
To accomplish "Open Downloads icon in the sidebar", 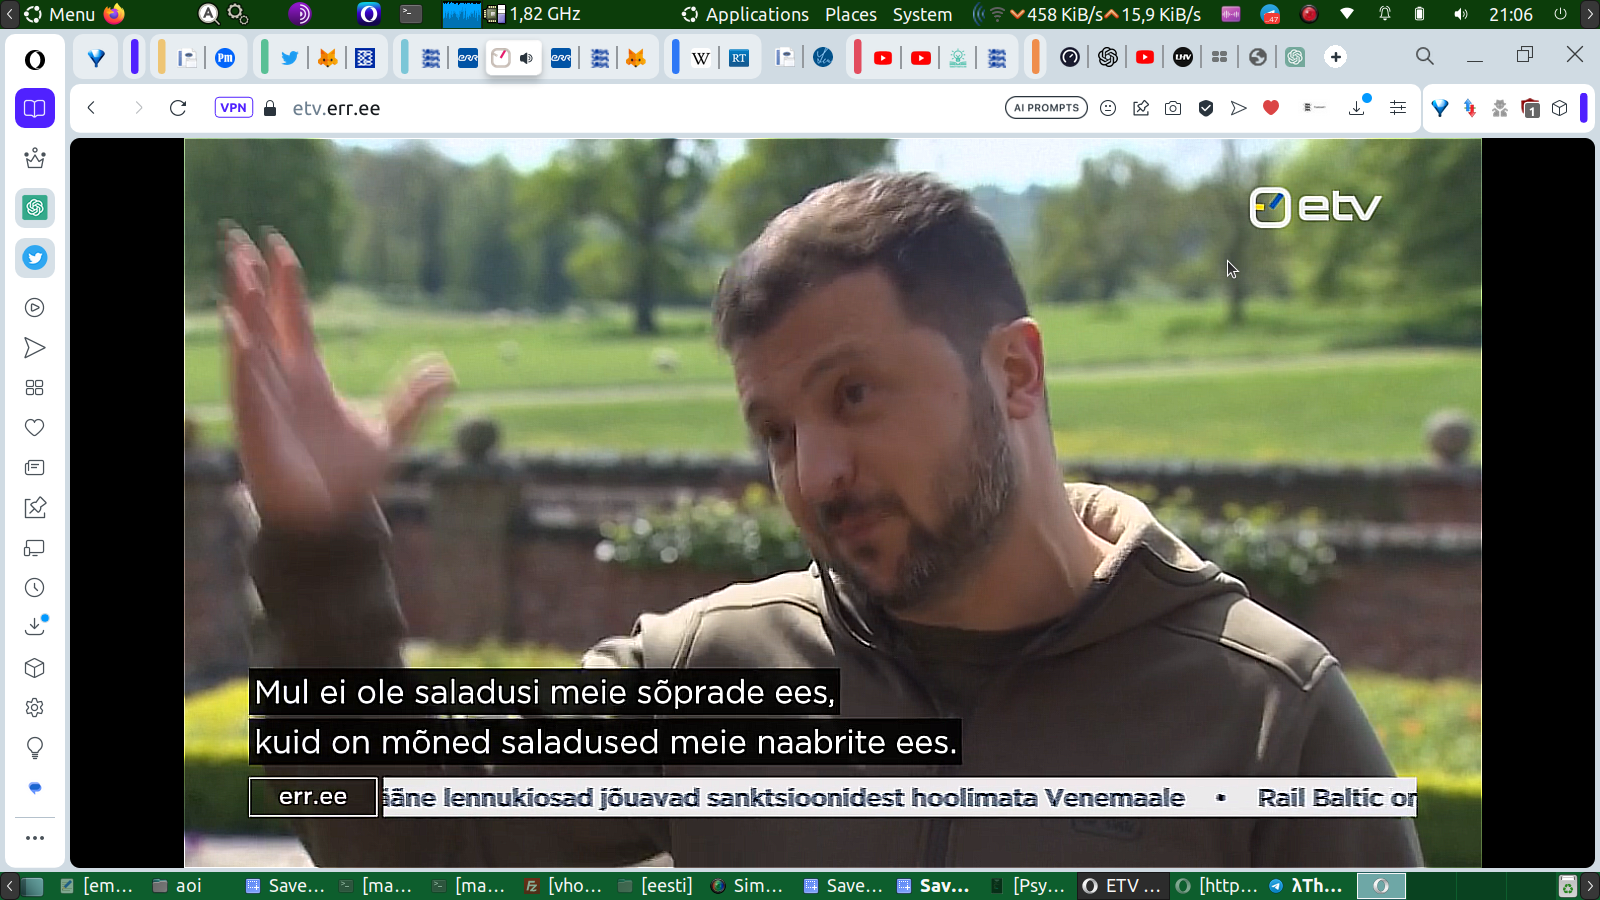I will (35, 626).
